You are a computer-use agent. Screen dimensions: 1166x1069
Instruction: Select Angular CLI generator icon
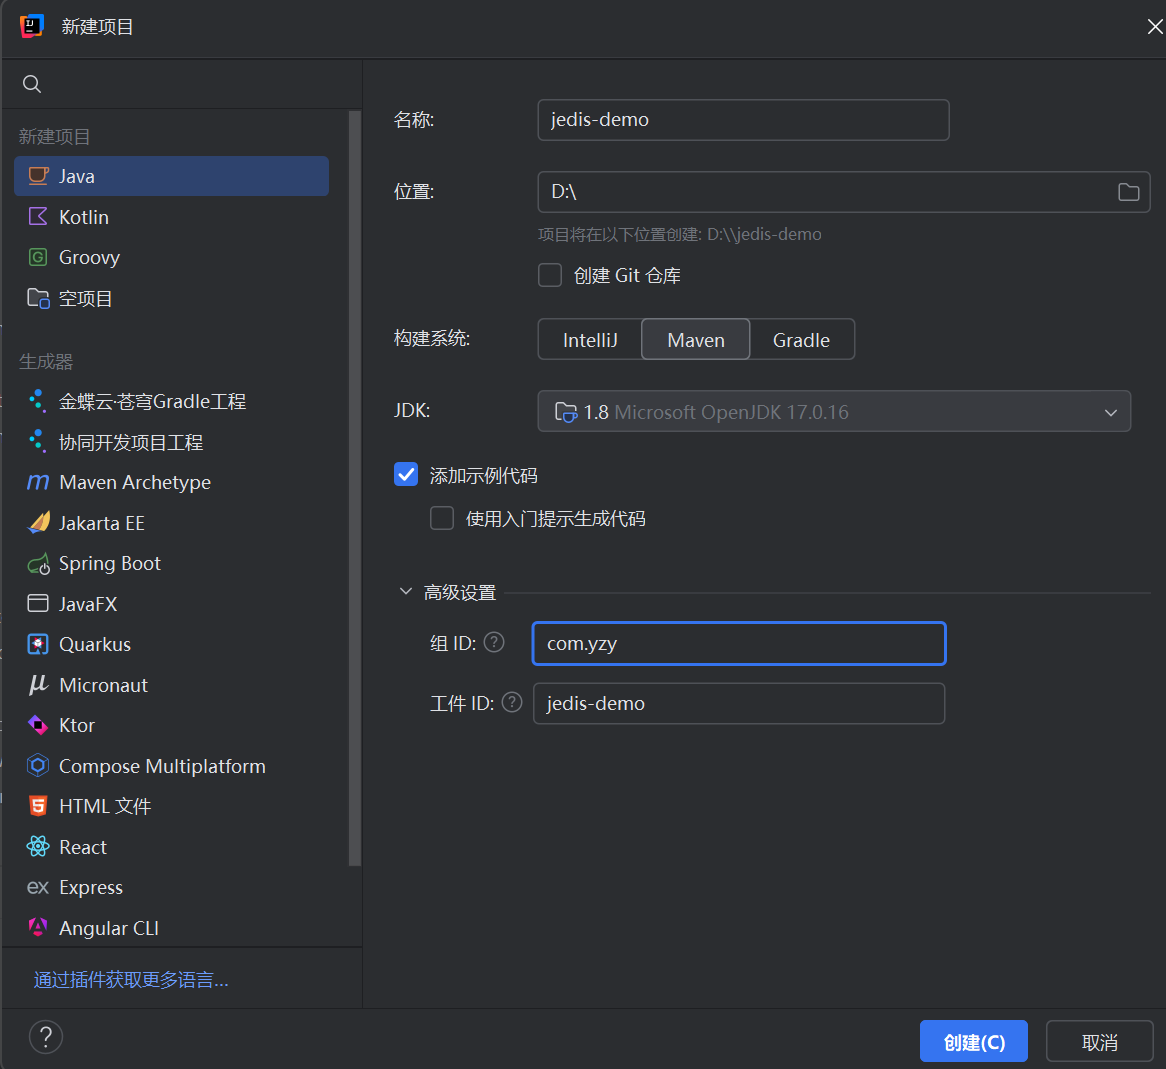point(38,927)
